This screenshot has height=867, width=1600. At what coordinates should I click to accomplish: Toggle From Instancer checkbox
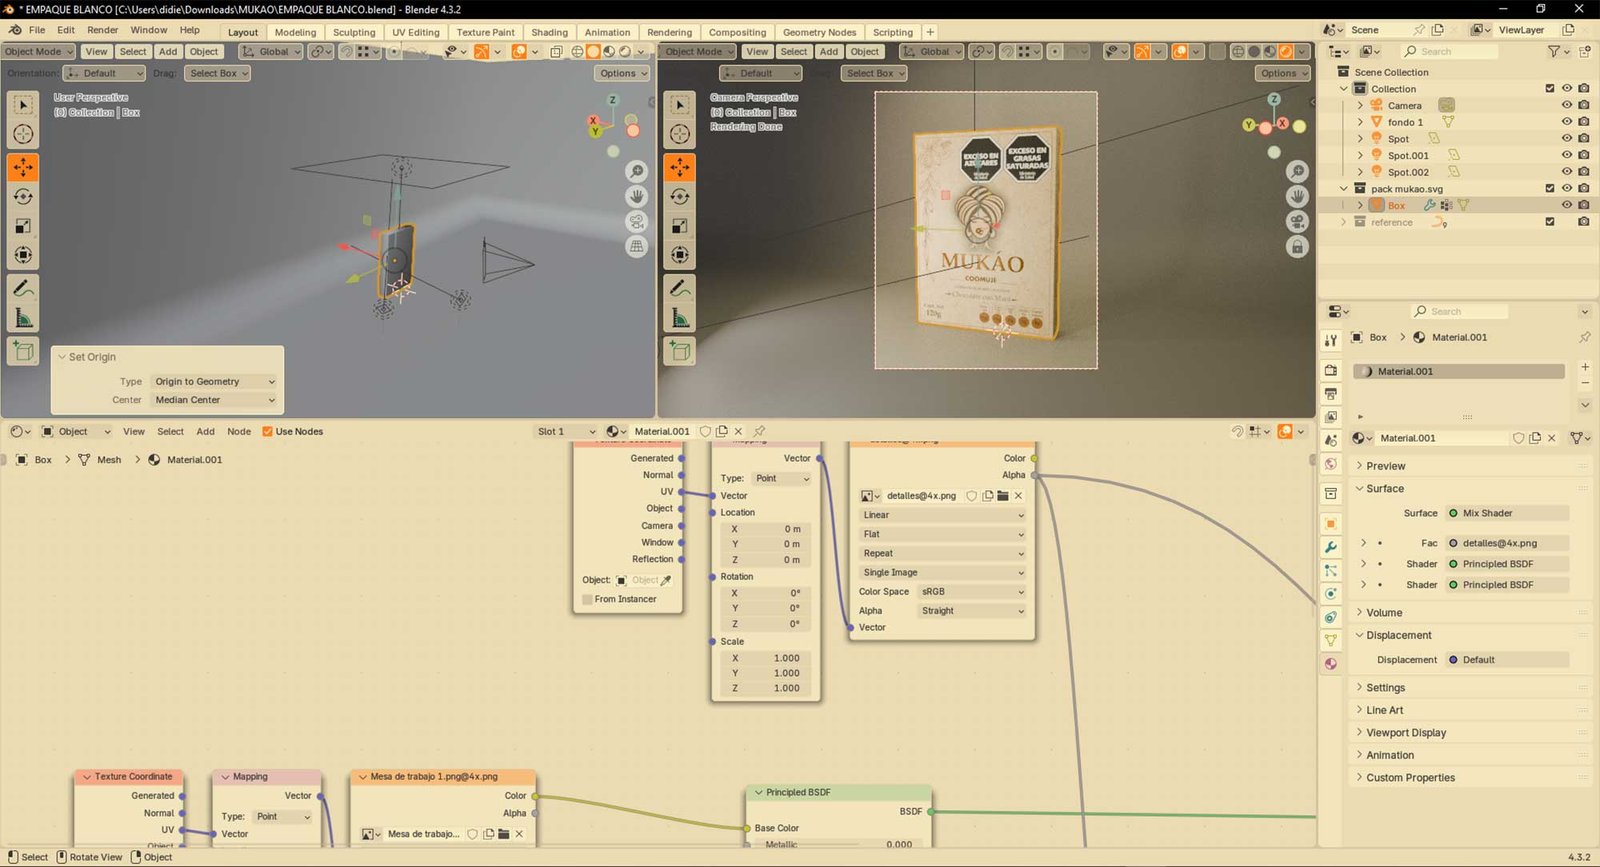[x=587, y=599]
